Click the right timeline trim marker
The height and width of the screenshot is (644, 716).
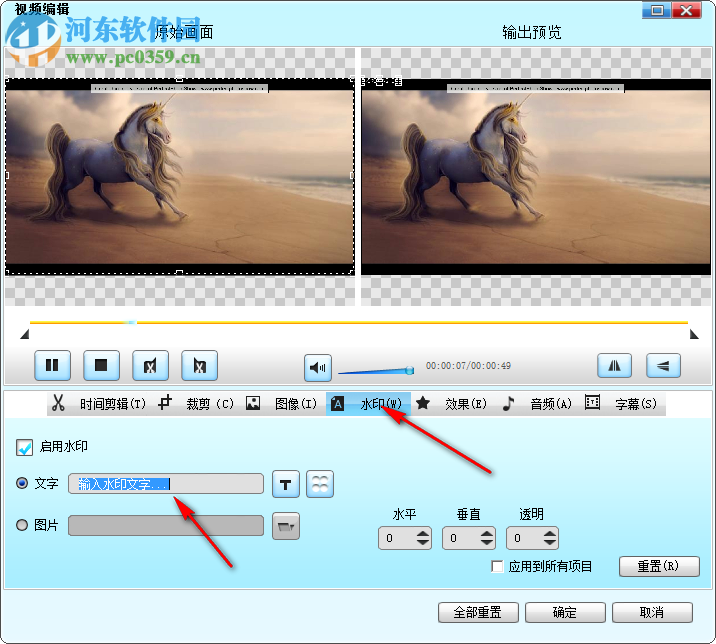pyautogui.click(x=694, y=335)
